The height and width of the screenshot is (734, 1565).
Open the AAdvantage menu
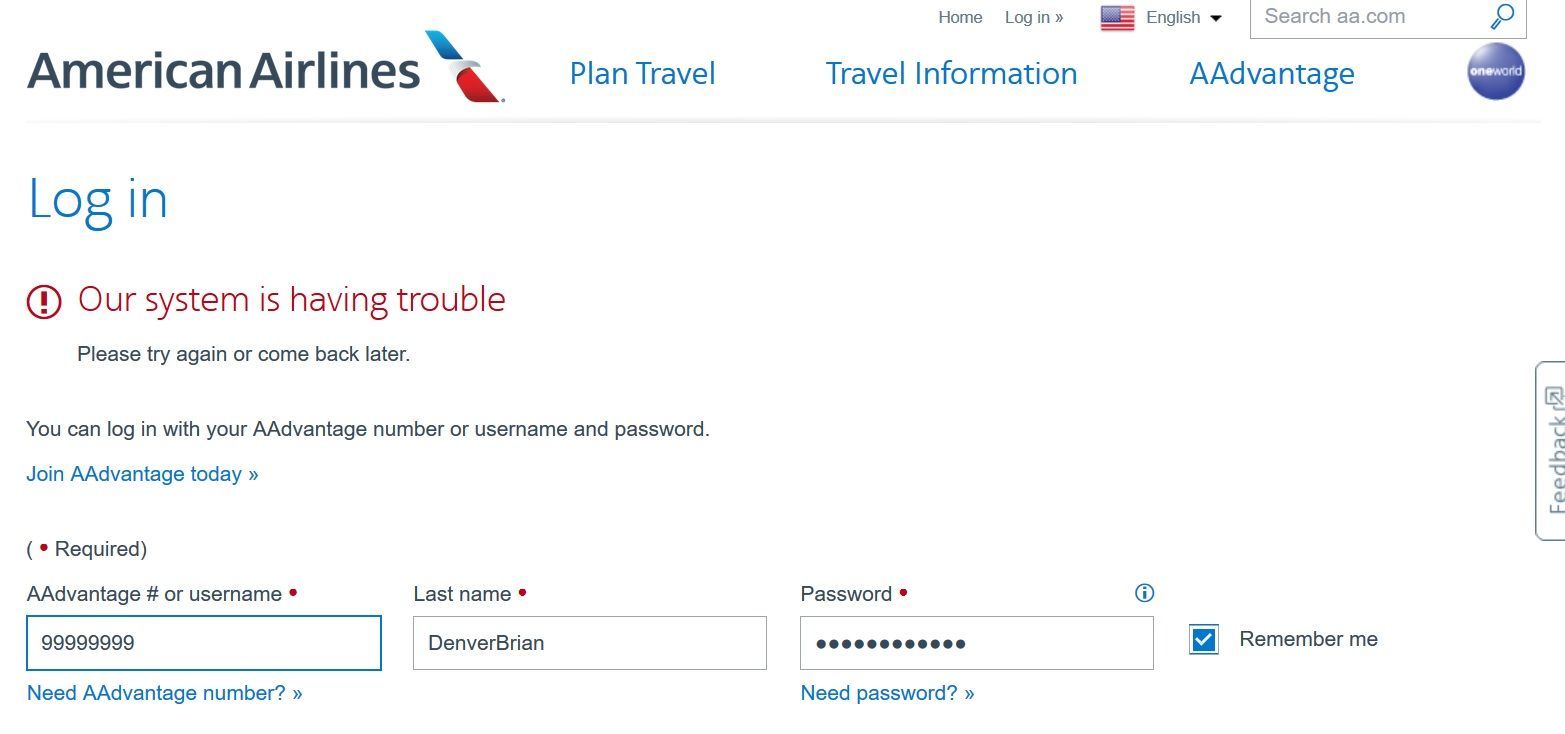(x=1271, y=74)
